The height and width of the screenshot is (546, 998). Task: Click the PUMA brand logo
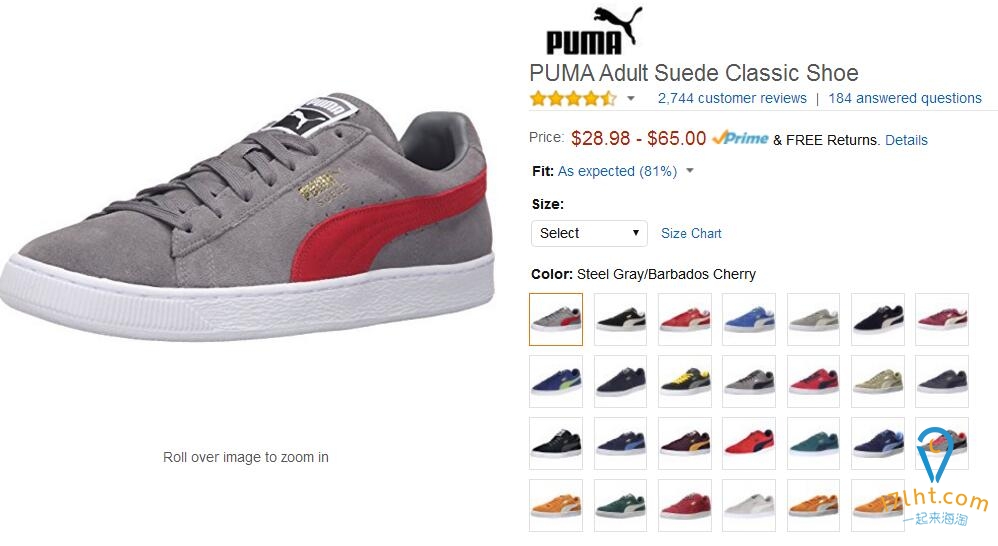pos(594,31)
